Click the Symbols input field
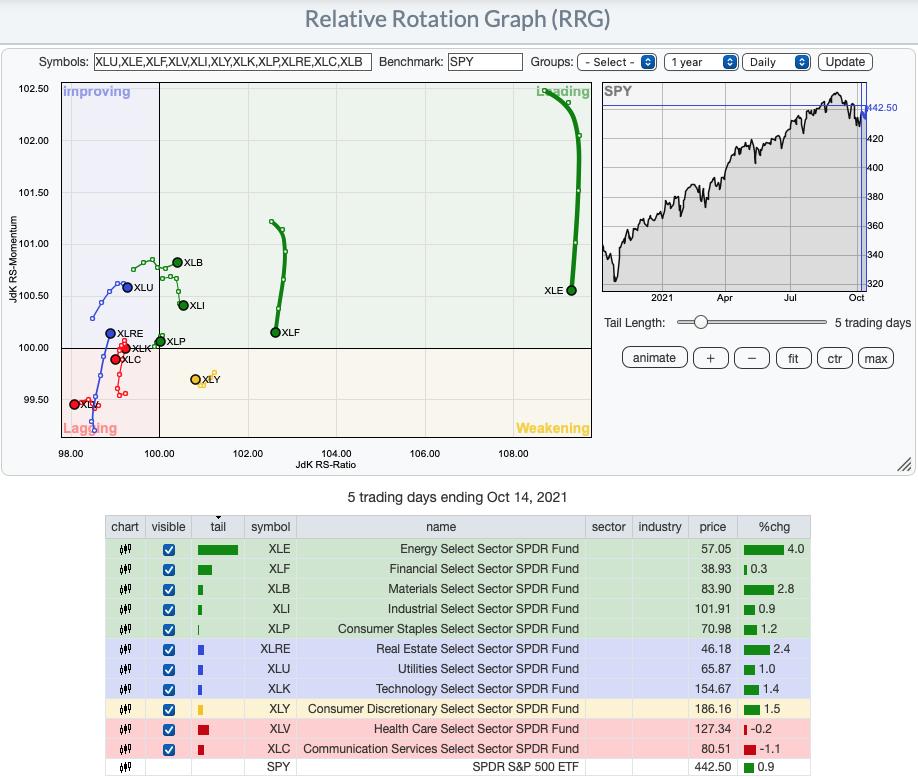Image resolution: width=918 pixels, height=778 pixels. [232, 62]
